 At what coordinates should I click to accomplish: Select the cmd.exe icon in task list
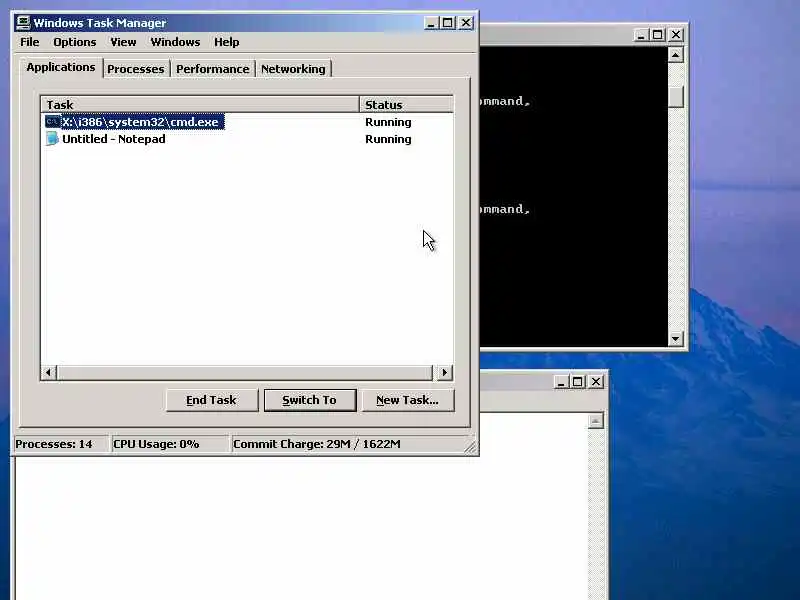coord(52,122)
